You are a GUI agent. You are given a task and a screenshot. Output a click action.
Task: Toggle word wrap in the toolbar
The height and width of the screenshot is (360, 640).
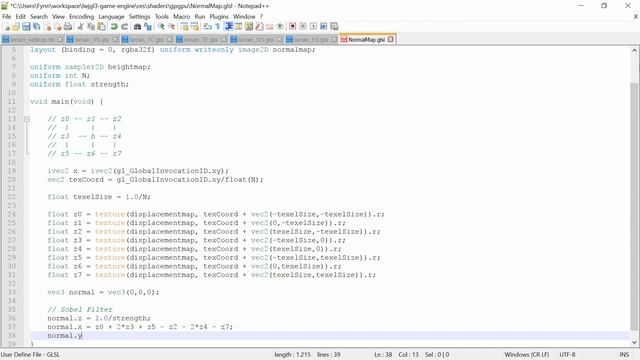click(x=207, y=27)
